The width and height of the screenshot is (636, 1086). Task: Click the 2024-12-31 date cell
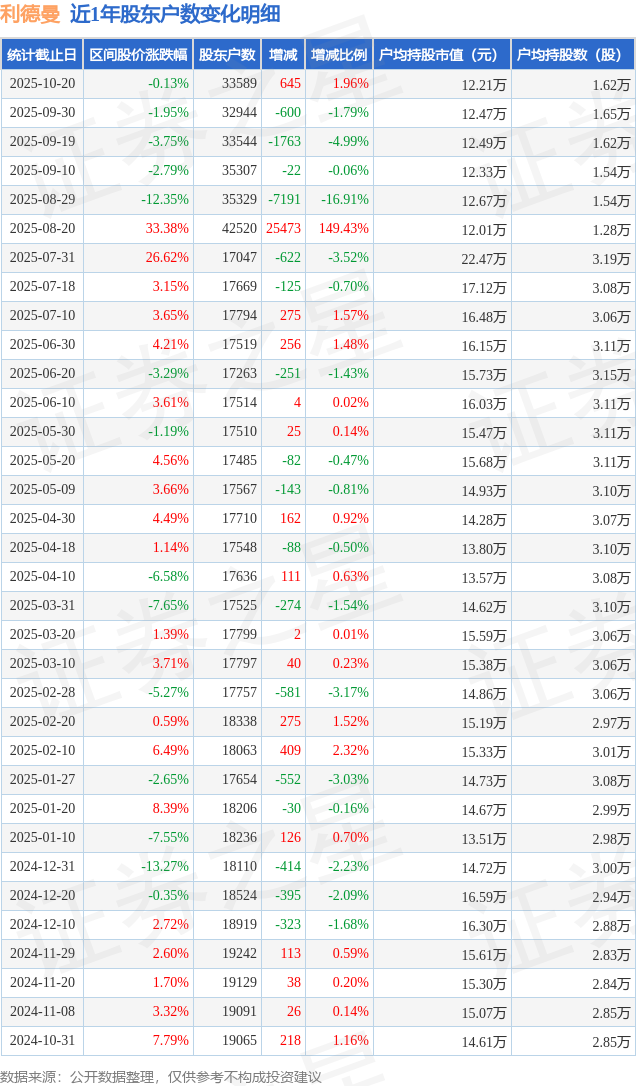(42, 867)
